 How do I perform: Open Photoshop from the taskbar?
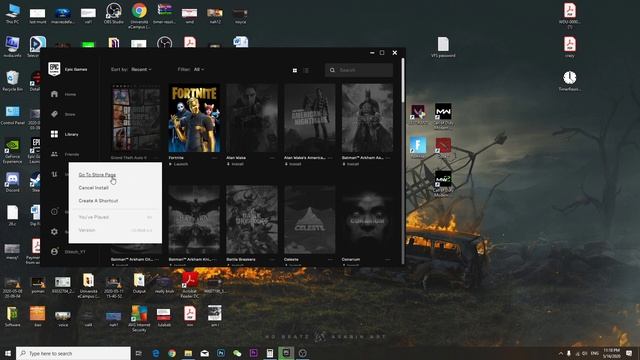[221, 353]
